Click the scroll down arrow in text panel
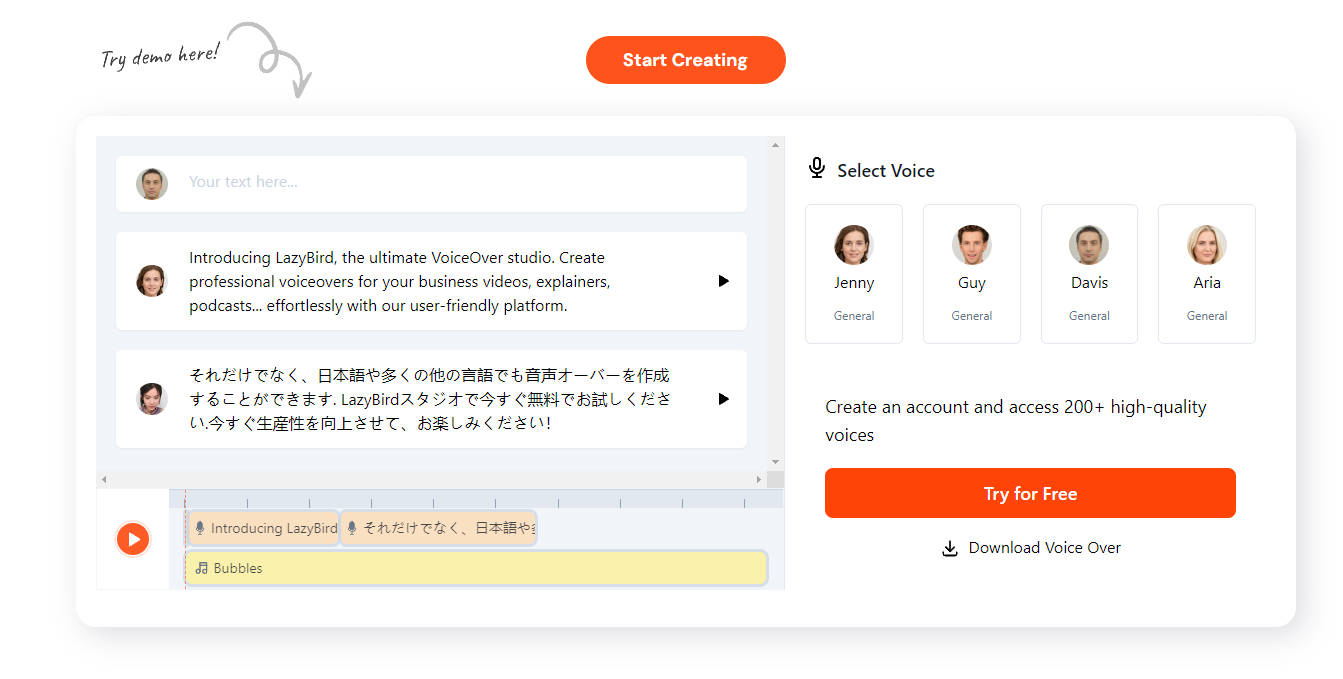The width and height of the screenshot is (1343, 679). coord(775,462)
